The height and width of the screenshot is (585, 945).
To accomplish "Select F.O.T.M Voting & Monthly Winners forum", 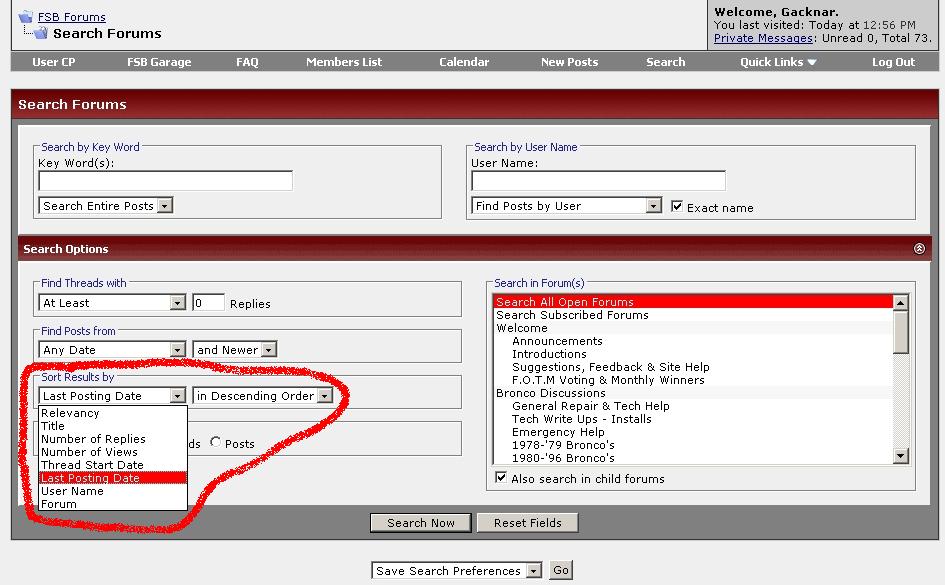I will pos(693,380).
